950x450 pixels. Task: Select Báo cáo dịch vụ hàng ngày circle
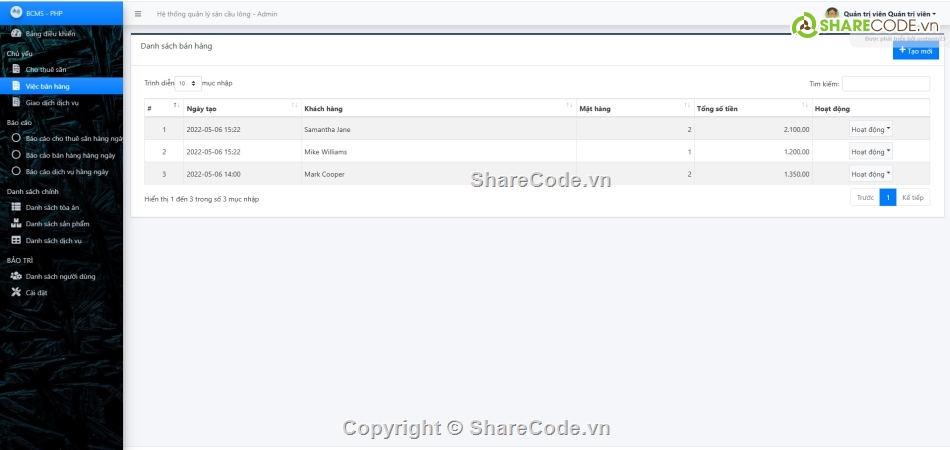tap(16, 172)
